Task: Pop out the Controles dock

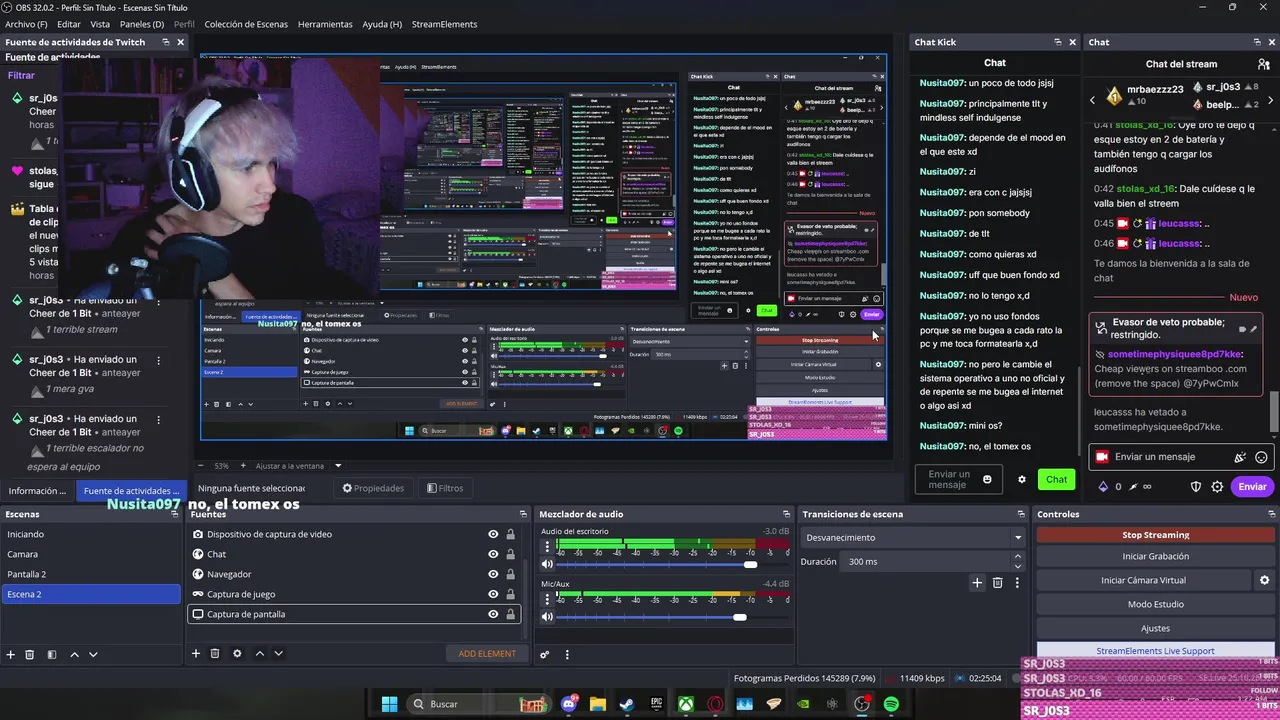Action: [1270, 514]
